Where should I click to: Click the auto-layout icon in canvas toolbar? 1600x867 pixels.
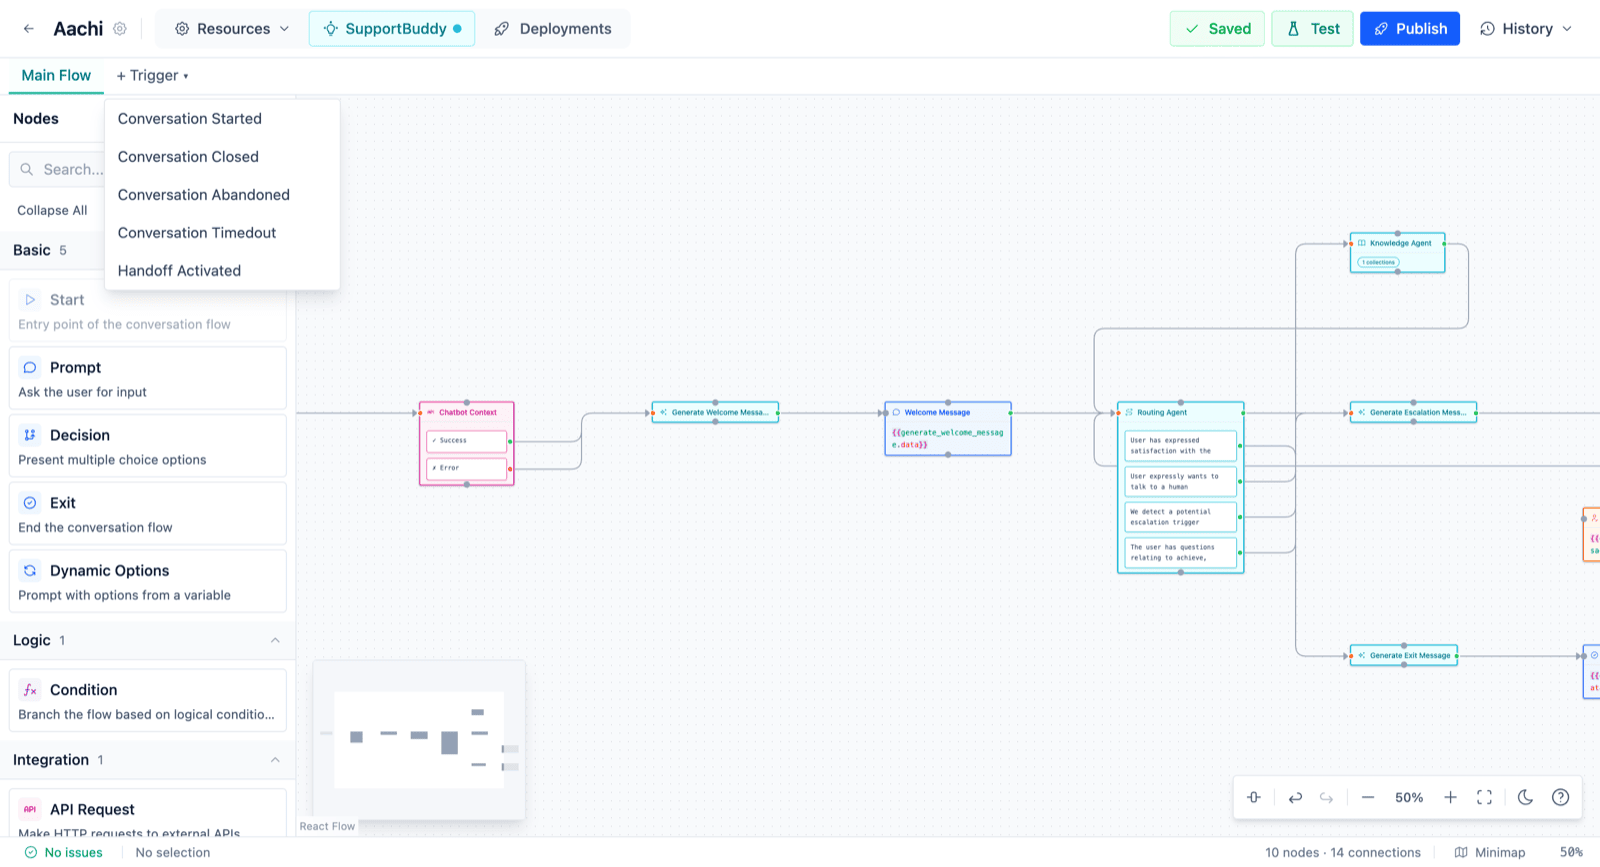[x=1254, y=798]
